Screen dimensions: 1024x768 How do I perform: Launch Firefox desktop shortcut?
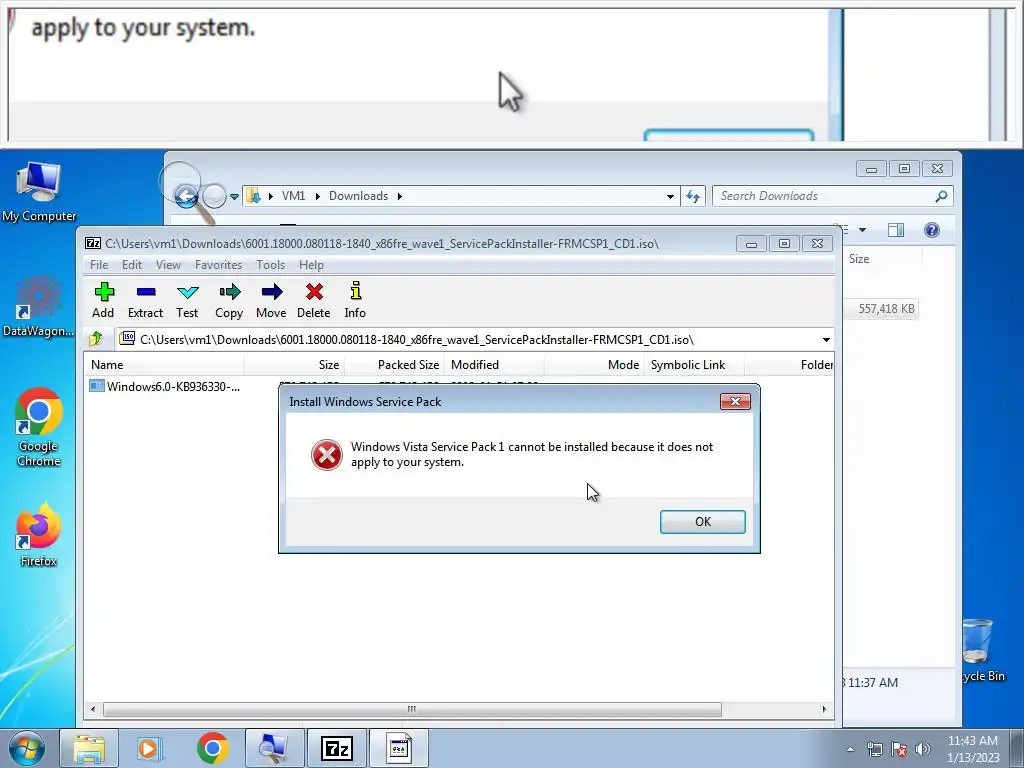pos(39,536)
